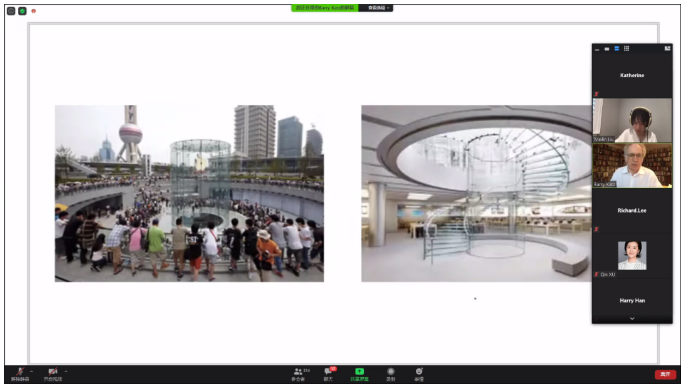Select Harry Katz's video thumbnail

pos(632,166)
